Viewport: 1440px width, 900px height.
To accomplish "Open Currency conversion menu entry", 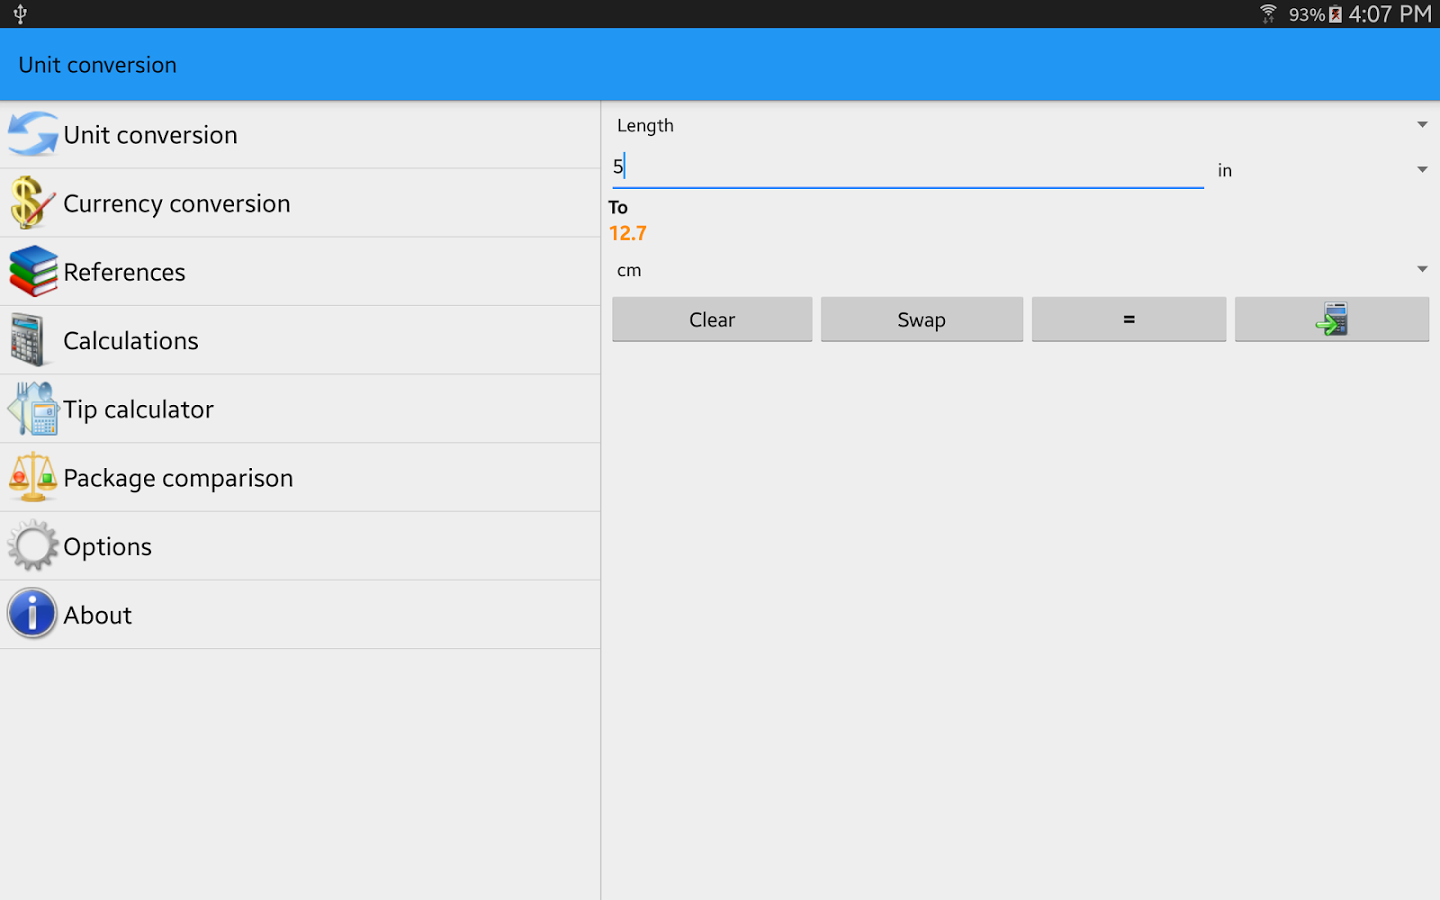I will pos(300,203).
